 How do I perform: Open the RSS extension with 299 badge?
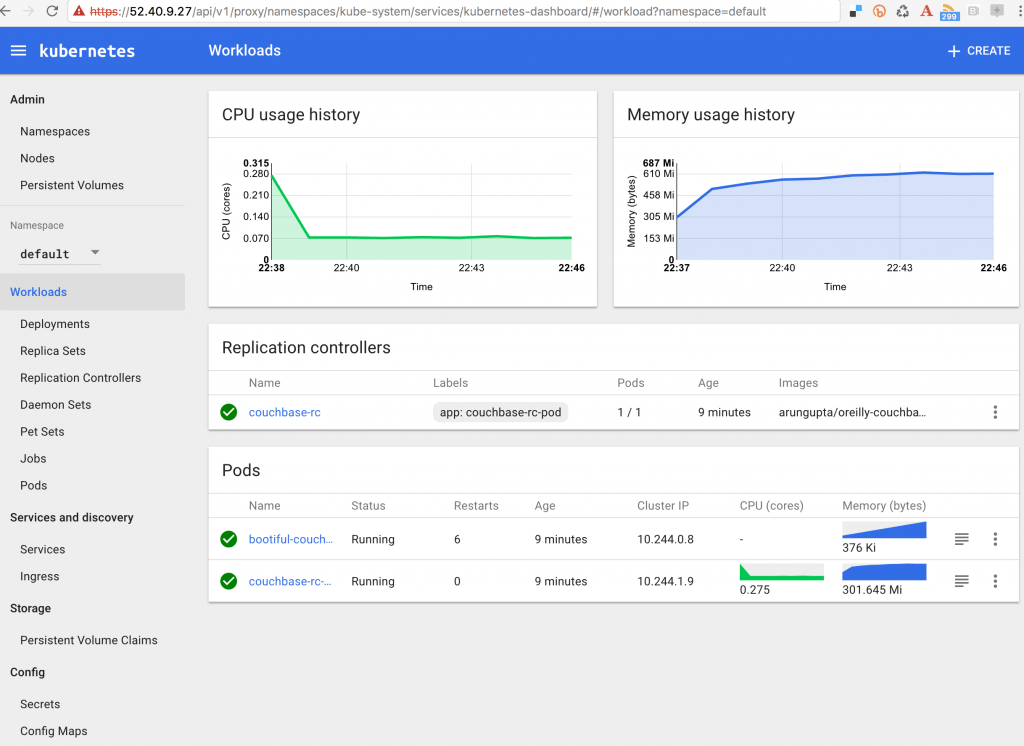tap(949, 12)
